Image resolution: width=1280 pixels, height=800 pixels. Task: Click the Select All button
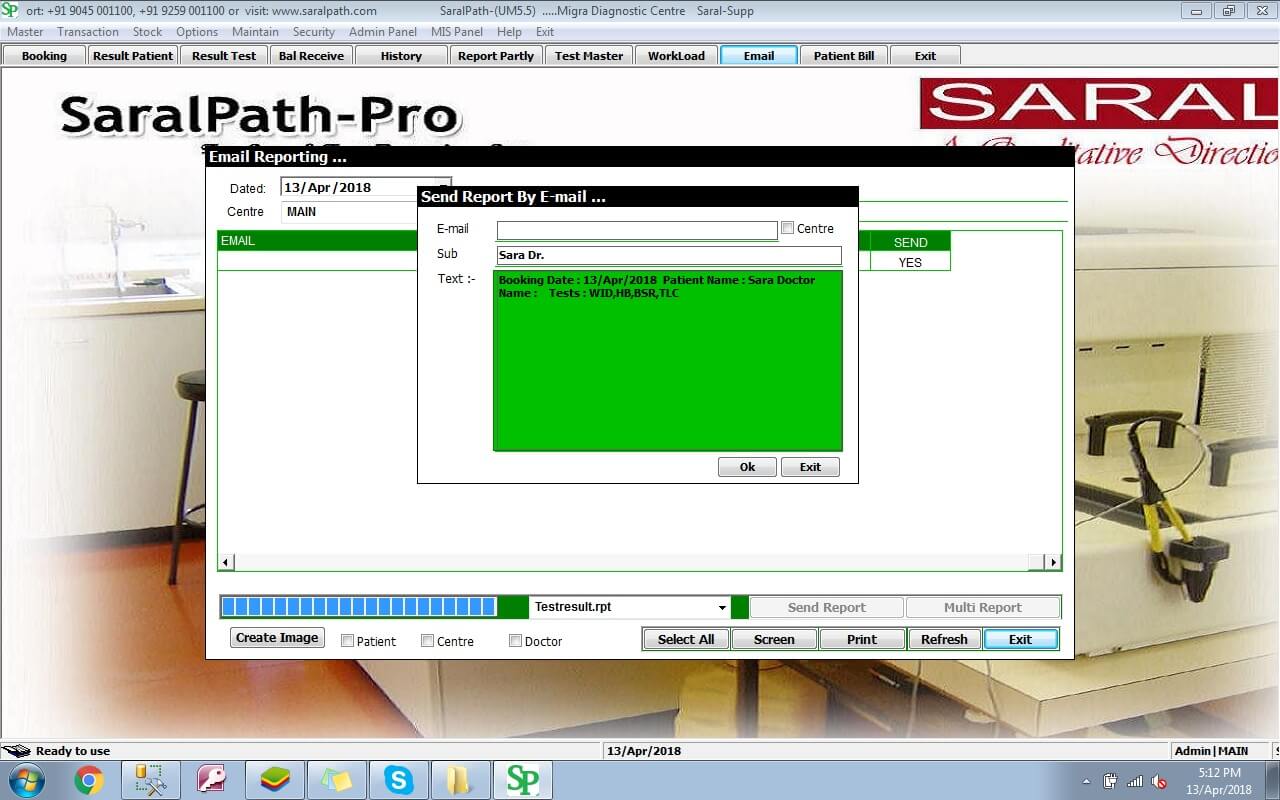click(x=686, y=639)
